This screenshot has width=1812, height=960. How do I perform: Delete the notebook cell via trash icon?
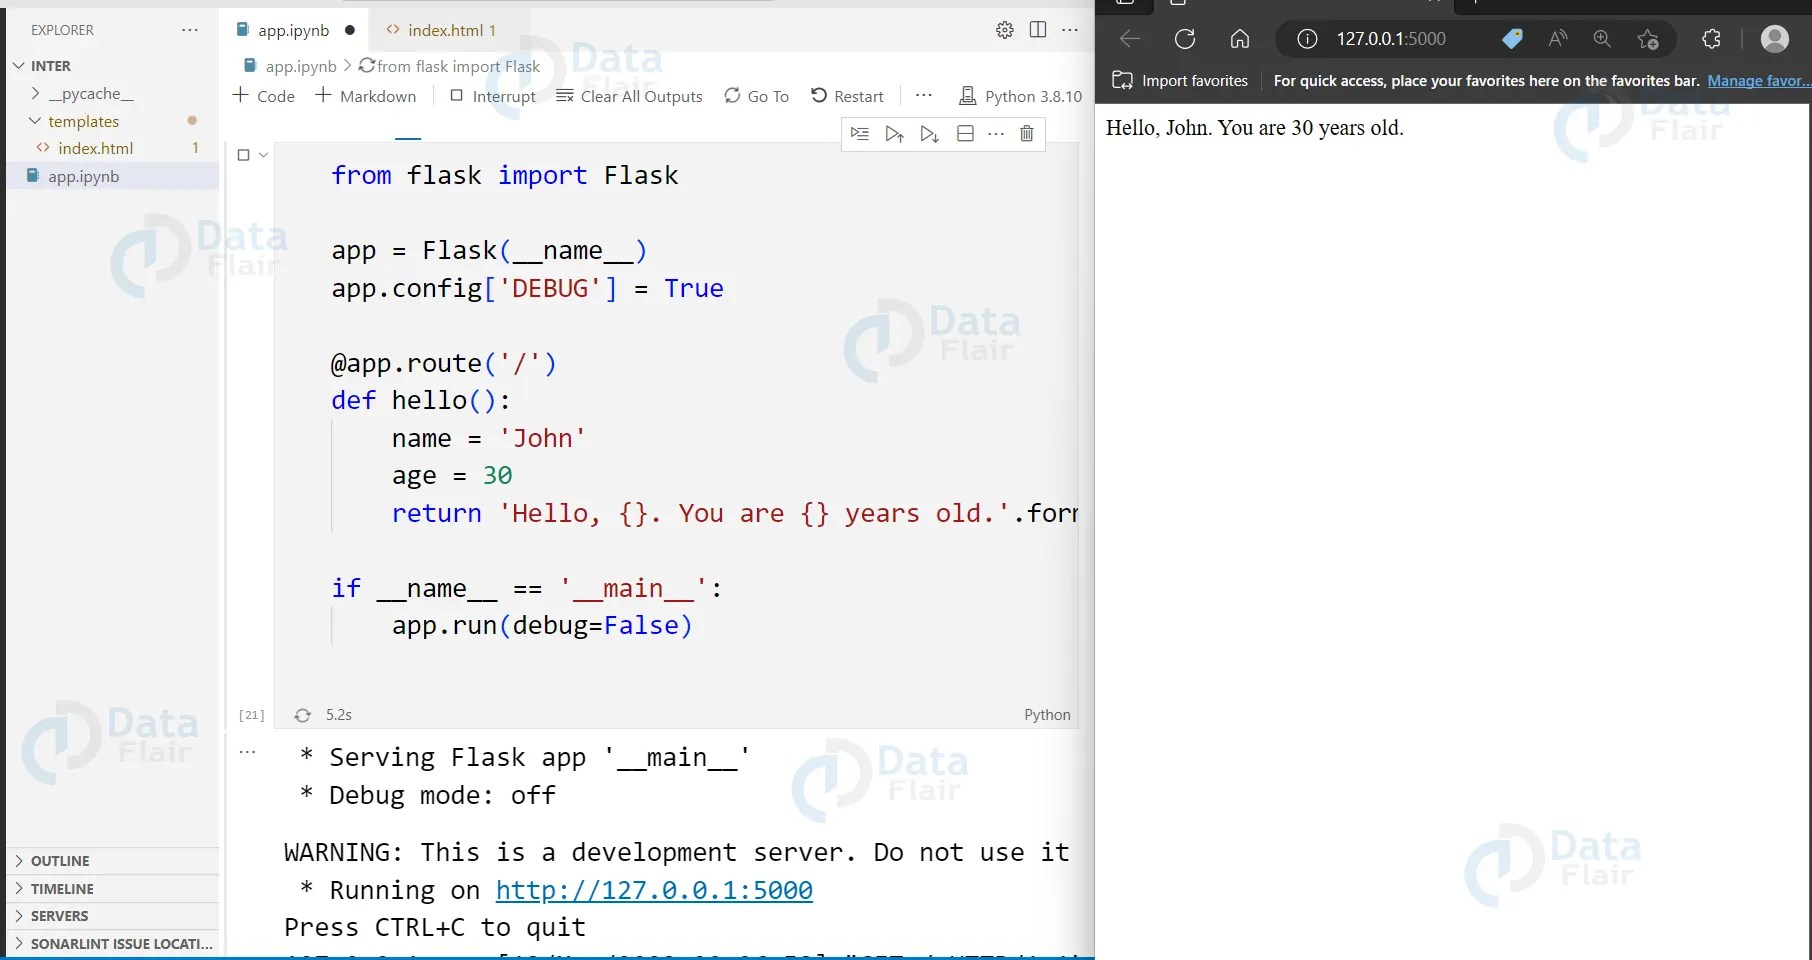[1026, 134]
